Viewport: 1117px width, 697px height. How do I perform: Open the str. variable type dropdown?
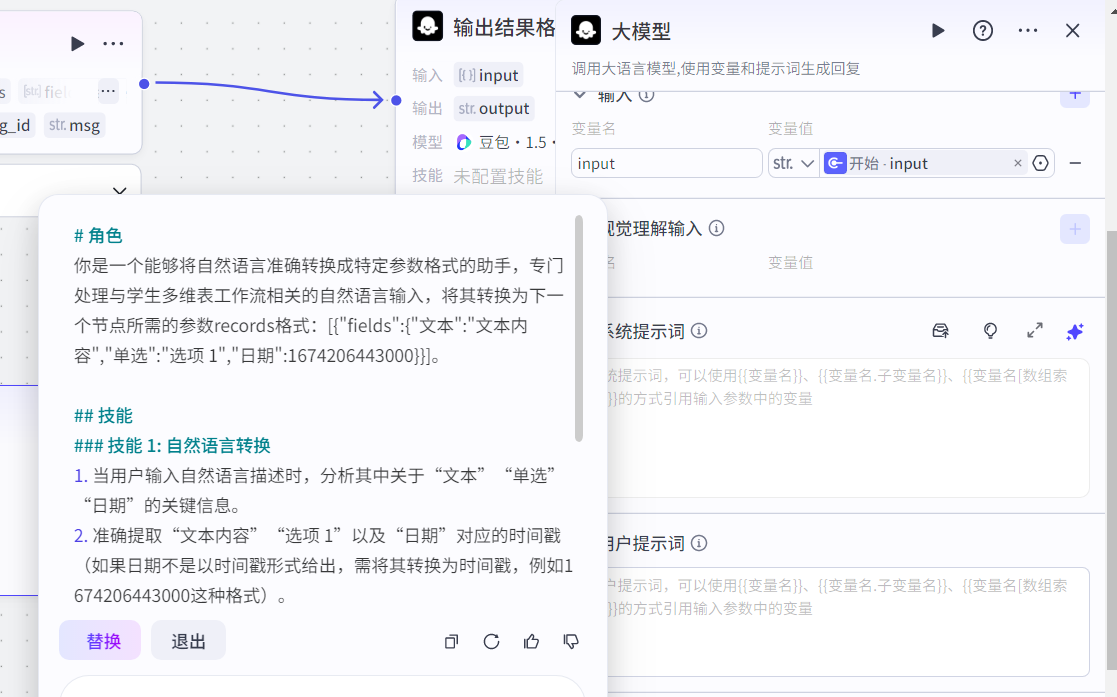coord(794,163)
